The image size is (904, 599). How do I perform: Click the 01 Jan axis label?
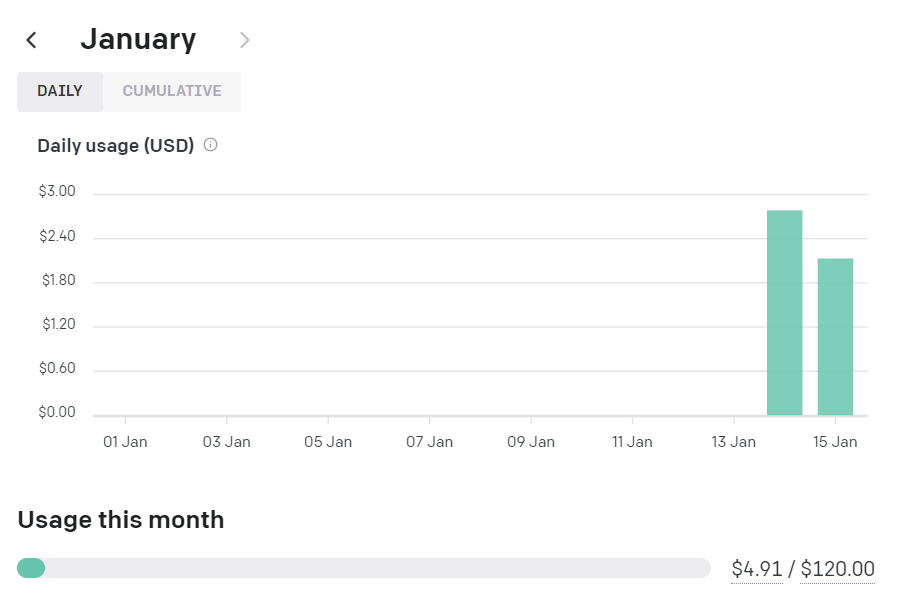(x=125, y=442)
